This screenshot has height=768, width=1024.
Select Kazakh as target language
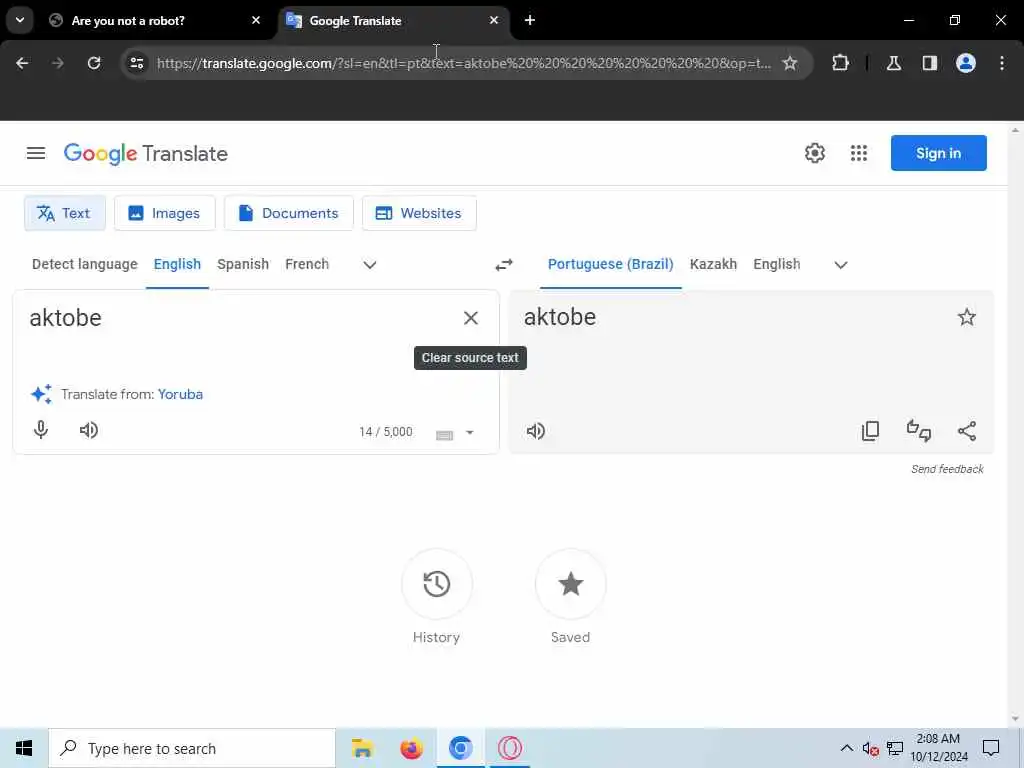tap(713, 264)
